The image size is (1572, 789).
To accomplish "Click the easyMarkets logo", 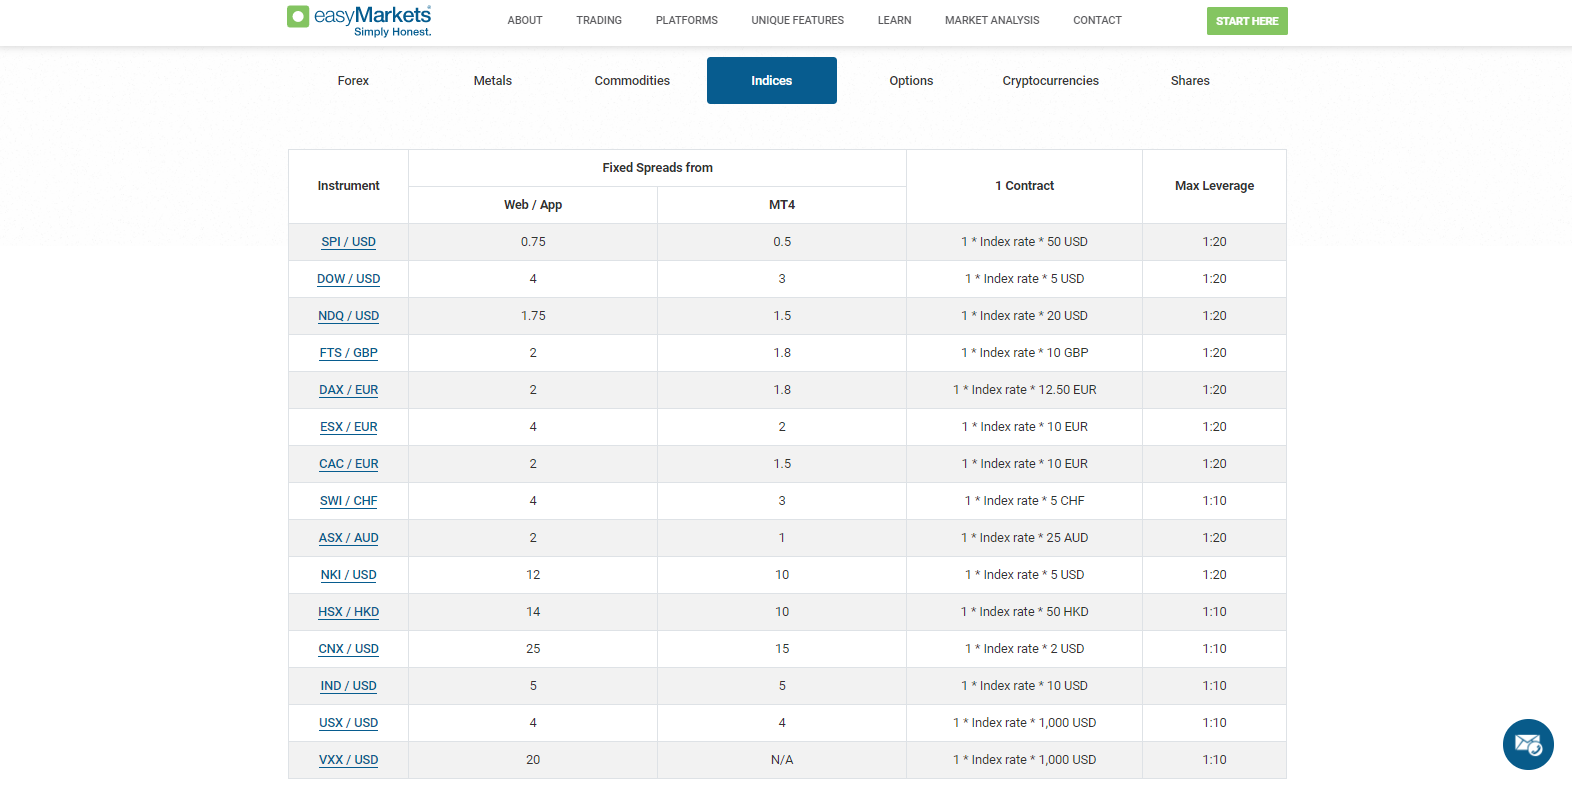I will coord(359,21).
